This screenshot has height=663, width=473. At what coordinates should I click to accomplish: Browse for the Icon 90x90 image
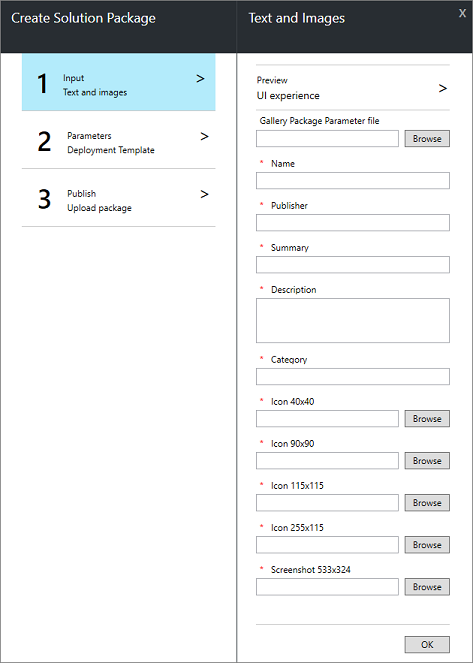[427, 460]
